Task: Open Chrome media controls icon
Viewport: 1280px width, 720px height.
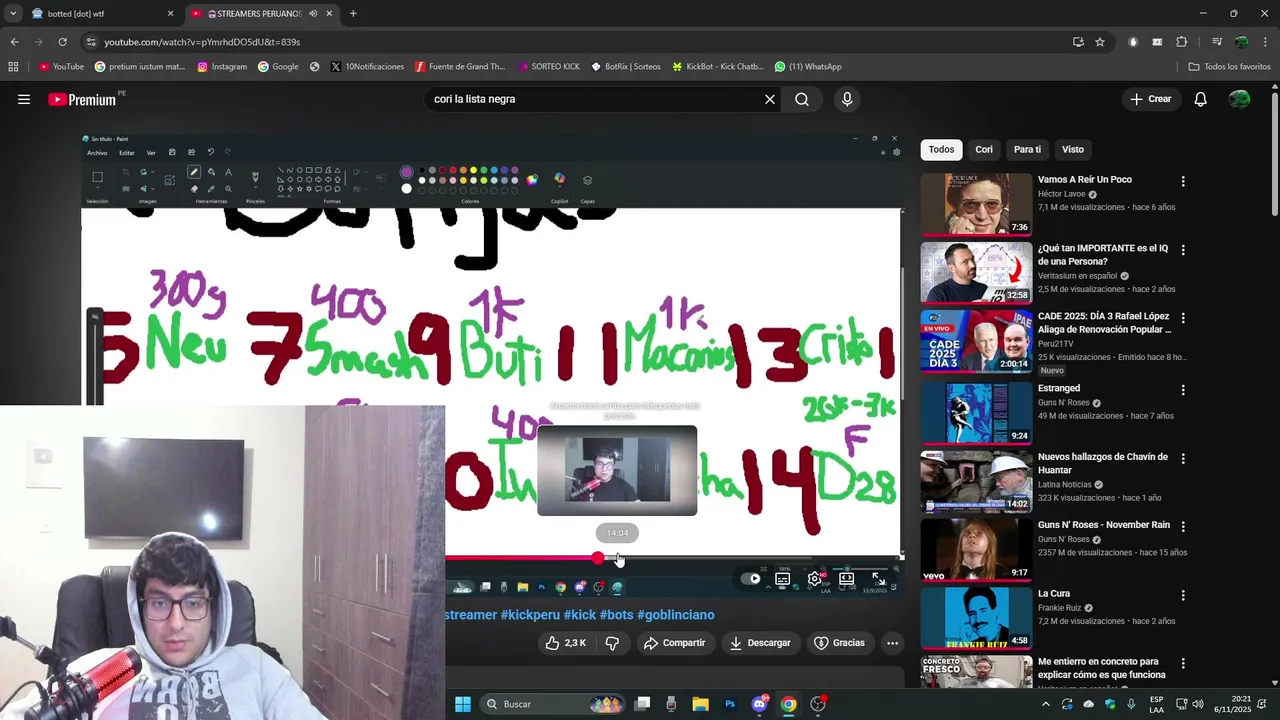Action: (1217, 42)
